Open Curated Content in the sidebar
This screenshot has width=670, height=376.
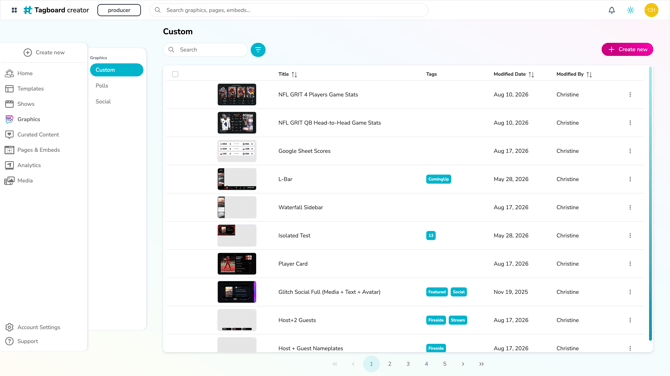[38, 135]
